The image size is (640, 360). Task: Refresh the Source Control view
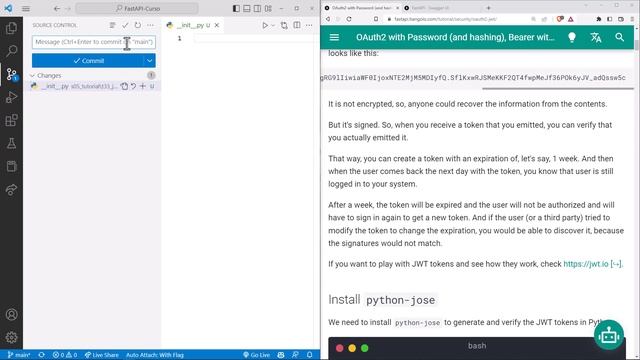coord(138,25)
